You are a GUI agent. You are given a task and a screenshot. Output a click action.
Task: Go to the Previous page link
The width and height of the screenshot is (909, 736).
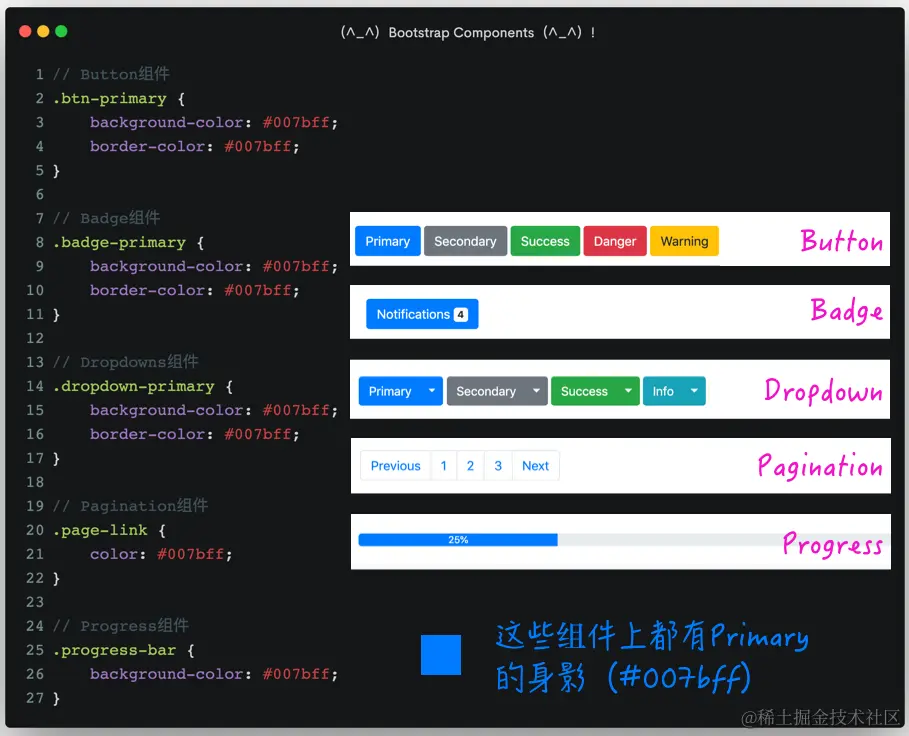396,465
